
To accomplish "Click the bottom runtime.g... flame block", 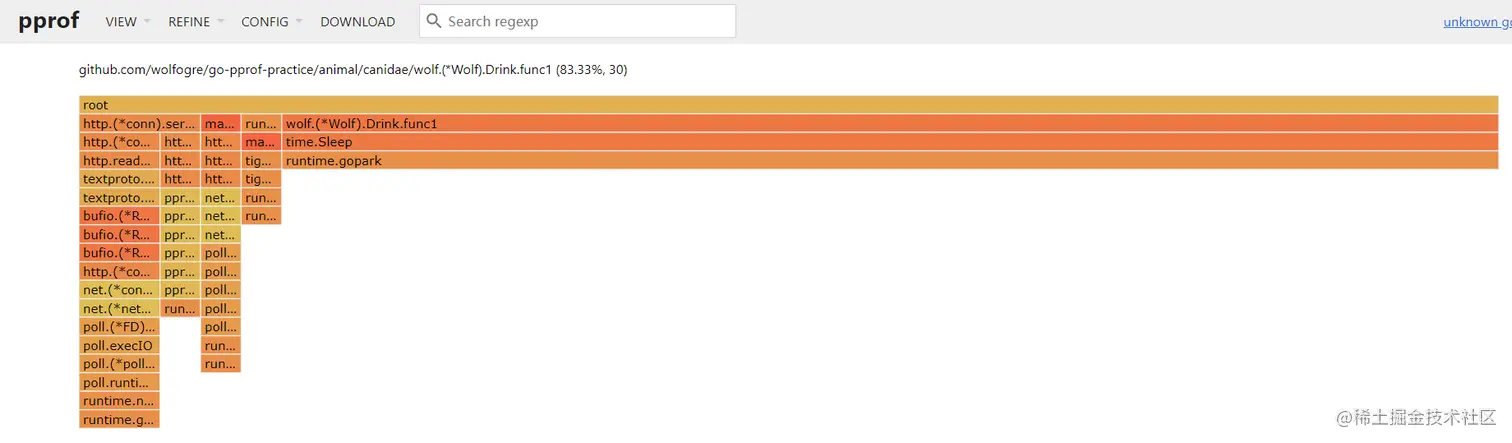I will click(x=119, y=420).
